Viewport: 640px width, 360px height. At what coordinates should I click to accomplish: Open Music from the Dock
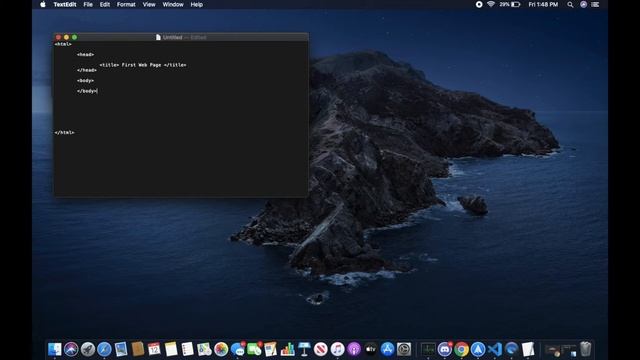click(338, 349)
